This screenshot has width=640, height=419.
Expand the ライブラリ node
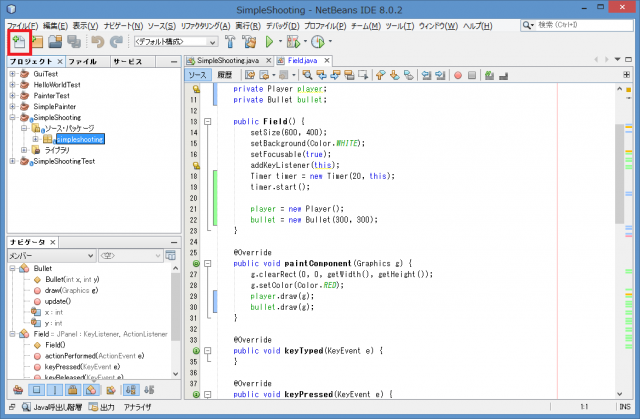(x=24, y=150)
